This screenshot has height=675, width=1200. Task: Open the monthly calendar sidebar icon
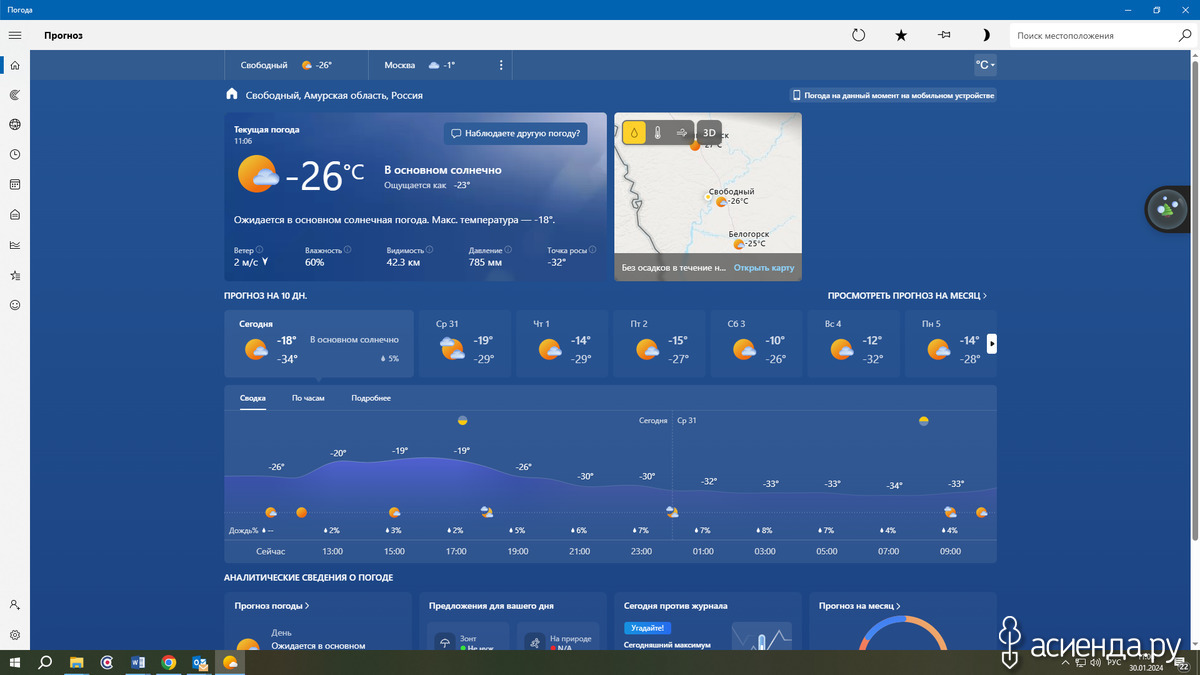[x=15, y=185]
